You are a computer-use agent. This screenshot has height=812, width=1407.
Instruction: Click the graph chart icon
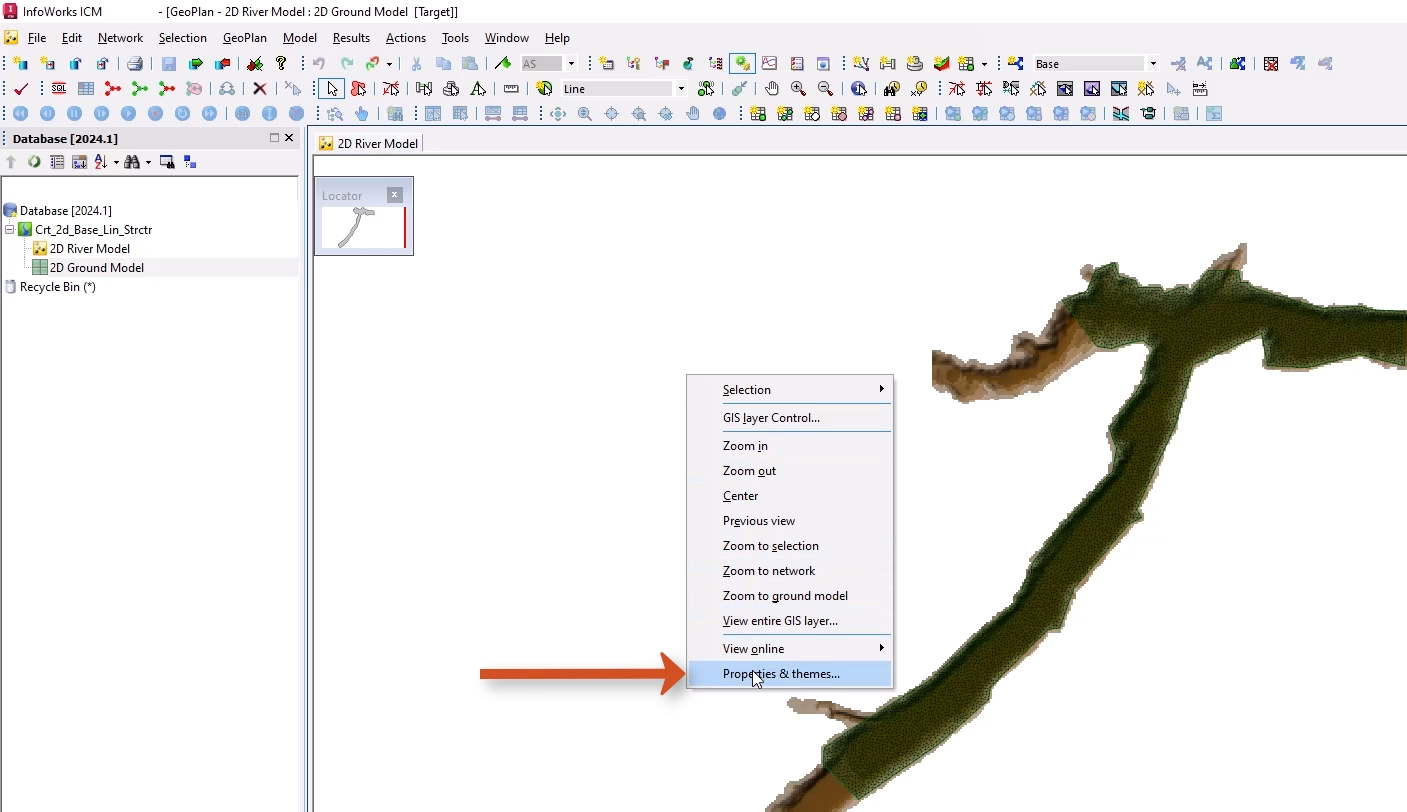pos(769,64)
